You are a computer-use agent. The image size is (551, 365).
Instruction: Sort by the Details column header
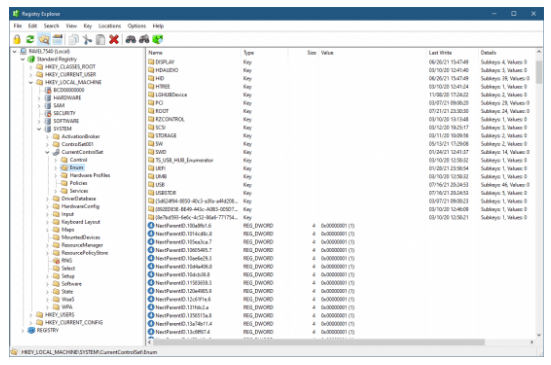coord(506,53)
